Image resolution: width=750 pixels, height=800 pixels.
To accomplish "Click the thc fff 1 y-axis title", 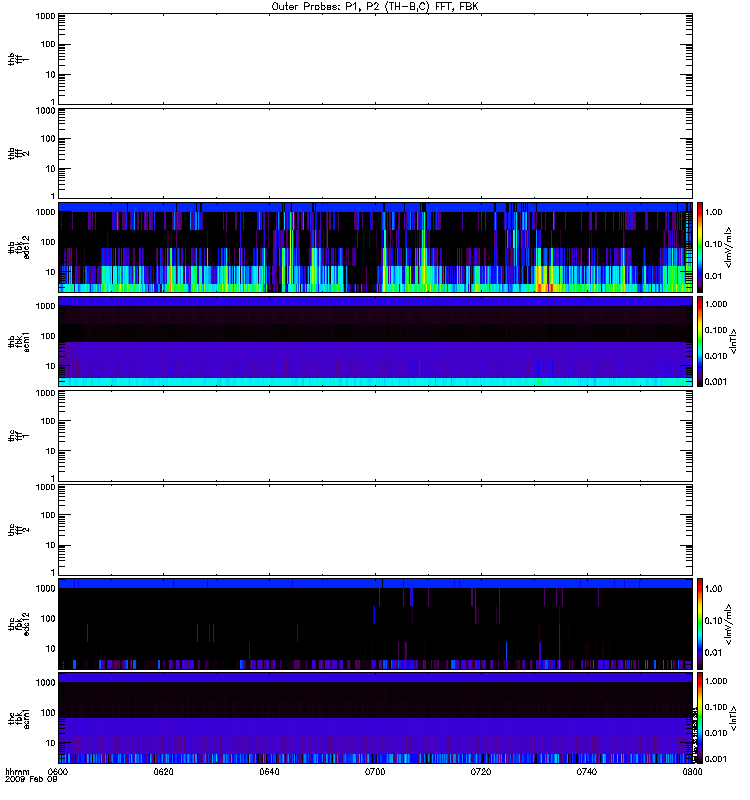I will click(x=18, y=436).
